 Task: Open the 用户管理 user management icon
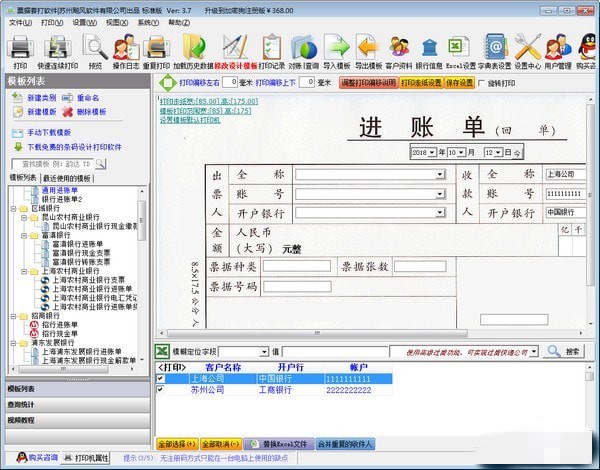click(x=558, y=47)
